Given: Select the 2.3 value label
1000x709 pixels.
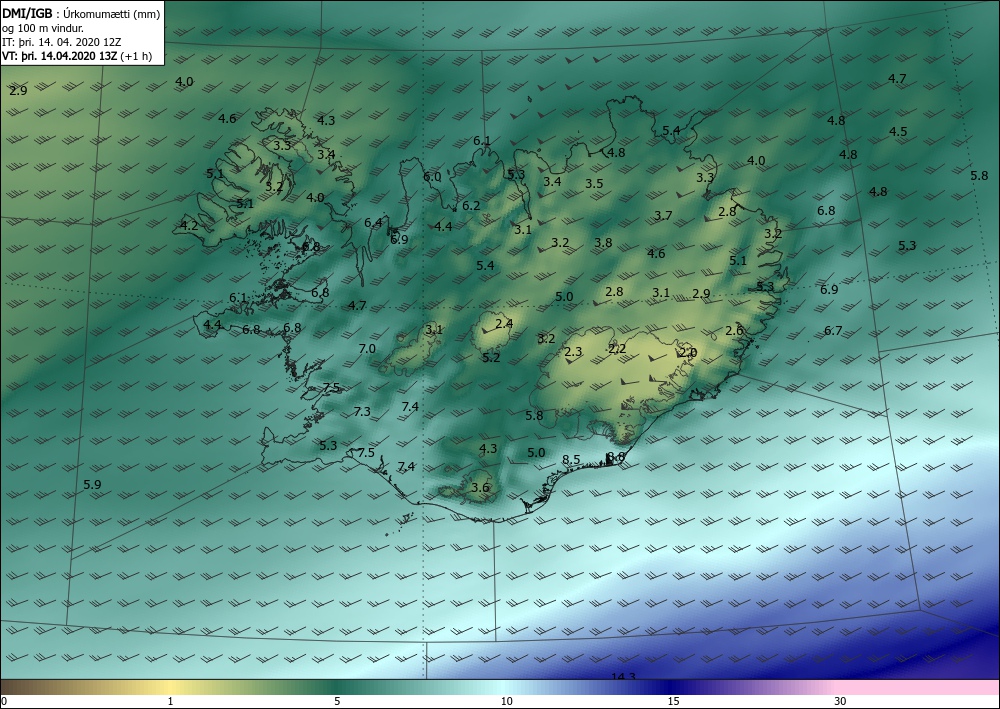Looking at the screenshot, I should [x=573, y=351].
